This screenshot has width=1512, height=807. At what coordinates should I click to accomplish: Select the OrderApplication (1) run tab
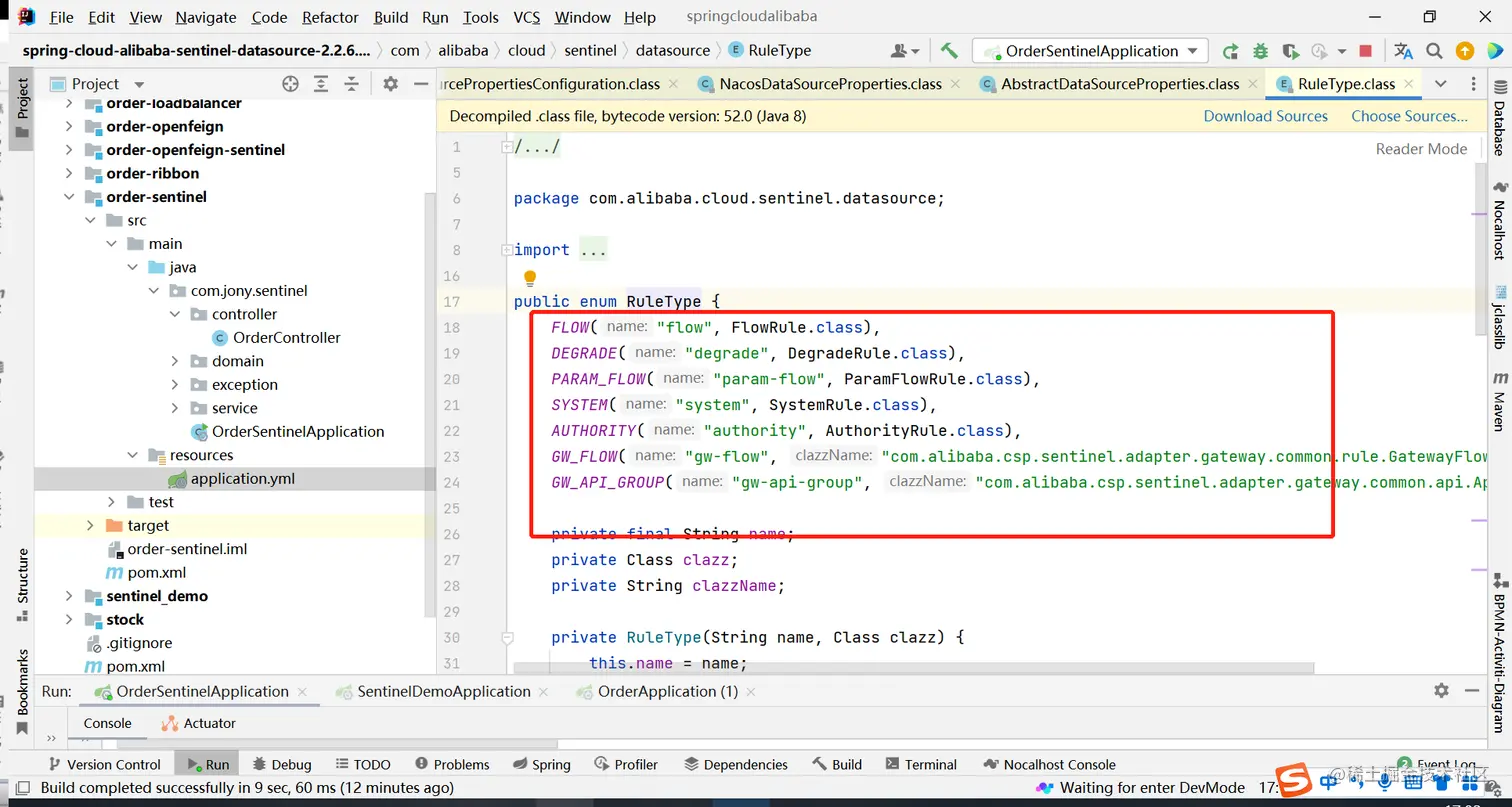(667, 691)
